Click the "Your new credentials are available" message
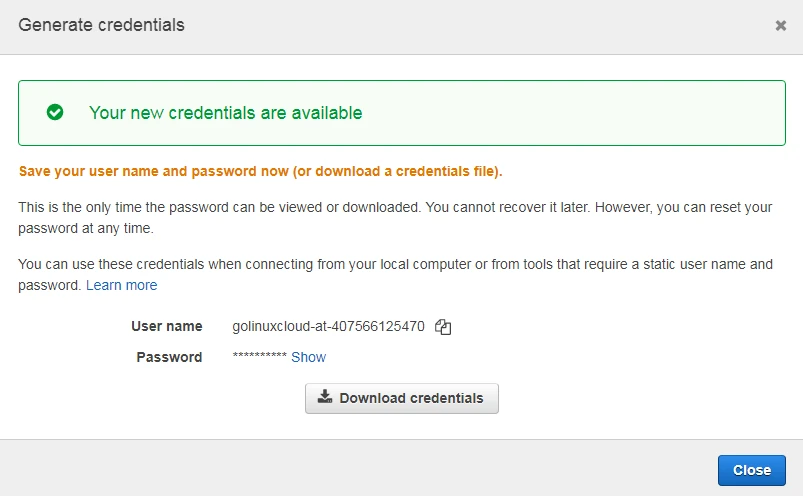Image resolution: width=803 pixels, height=496 pixels. [x=225, y=113]
